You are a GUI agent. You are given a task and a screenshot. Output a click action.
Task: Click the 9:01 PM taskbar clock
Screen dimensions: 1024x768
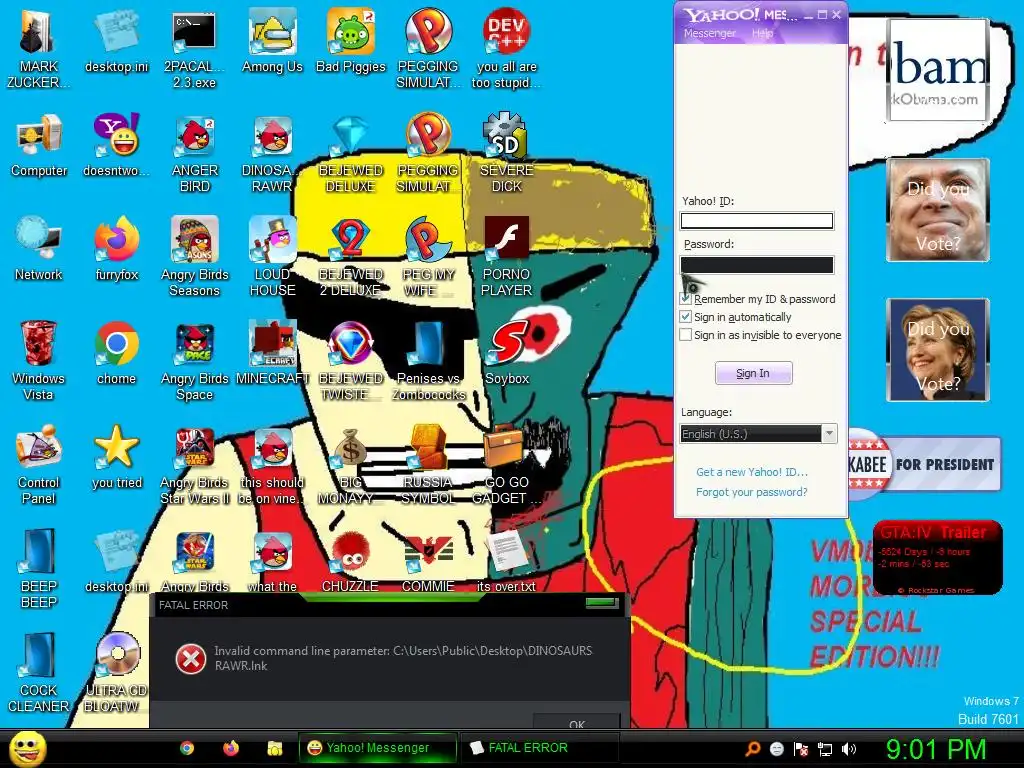click(936, 749)
